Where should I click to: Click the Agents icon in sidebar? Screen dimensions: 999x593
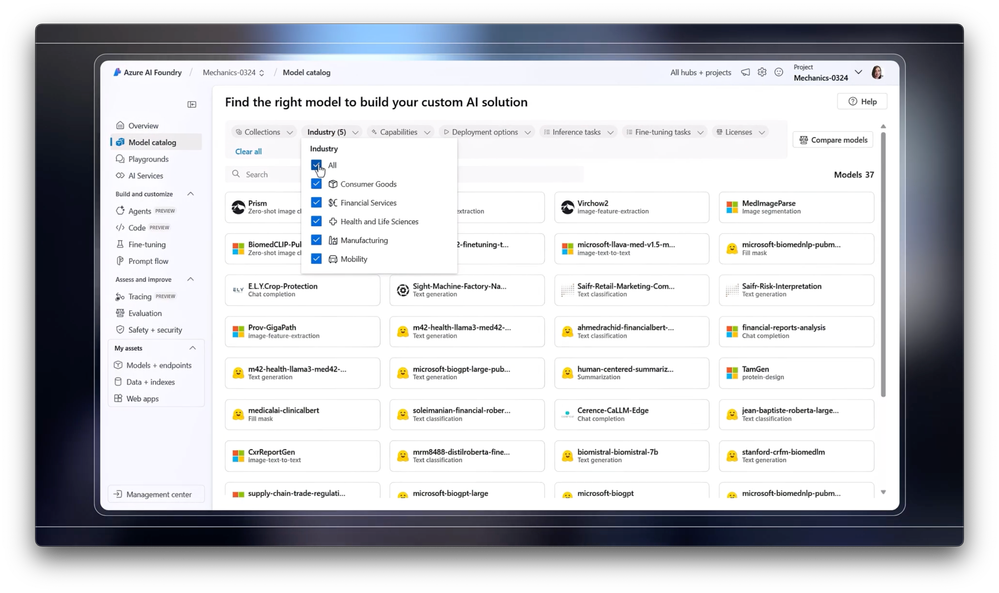(120, 211)
